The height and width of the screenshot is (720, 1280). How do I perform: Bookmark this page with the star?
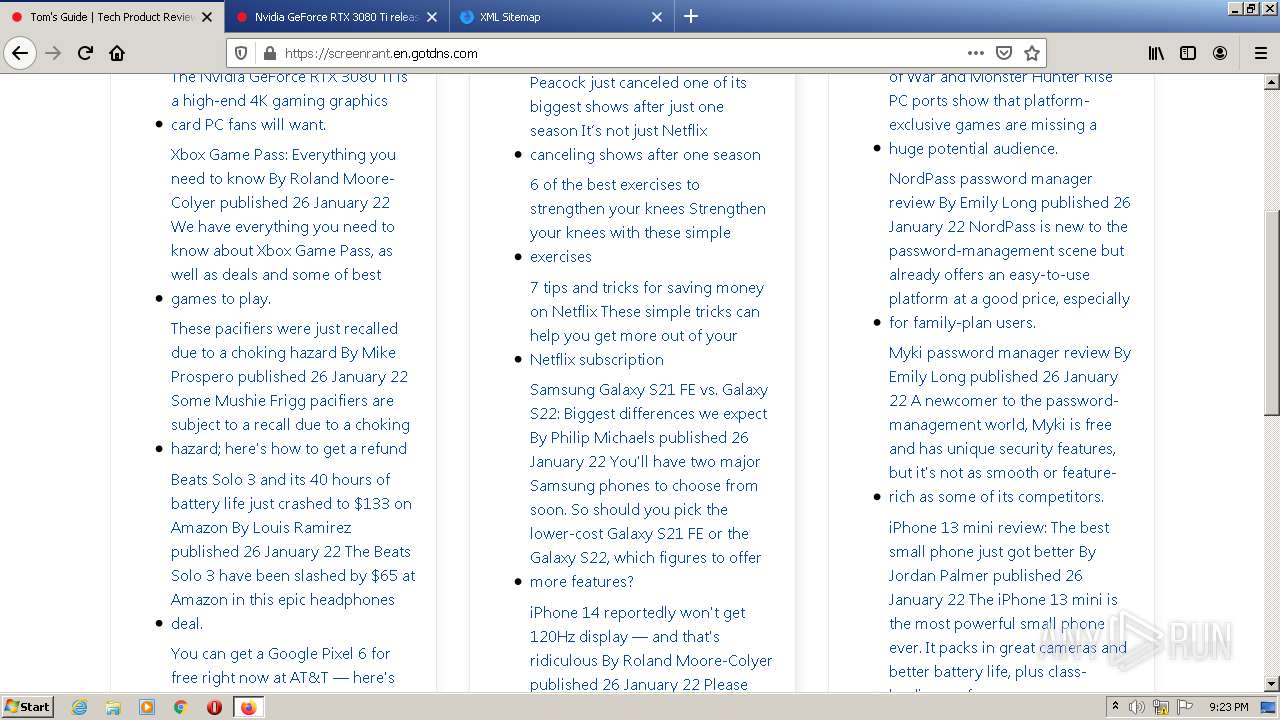[x=1032, y=53]
